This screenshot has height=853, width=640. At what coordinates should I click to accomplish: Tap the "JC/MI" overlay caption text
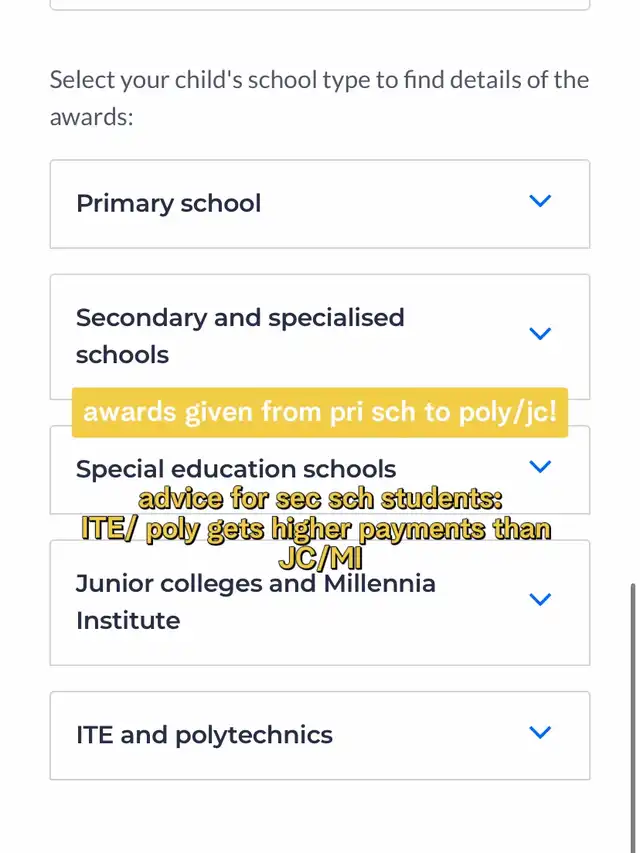(x=319, y=558)
